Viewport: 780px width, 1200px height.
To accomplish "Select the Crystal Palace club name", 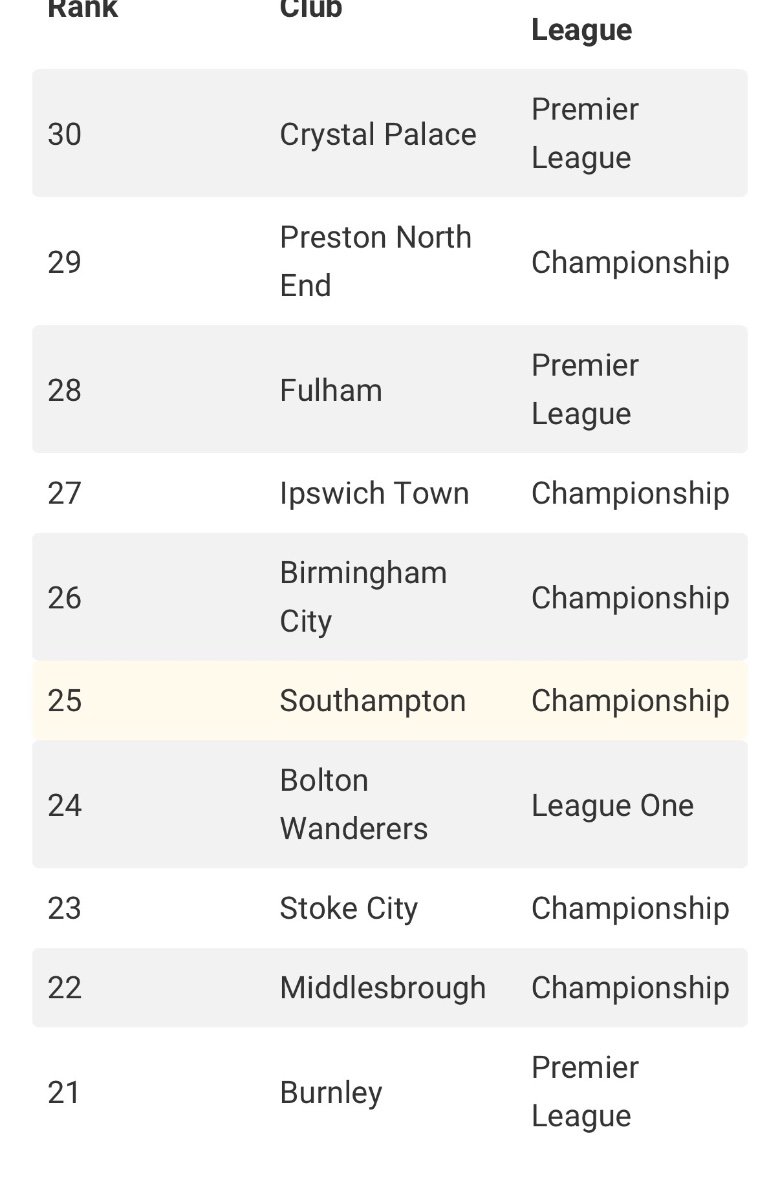I will click(x=378, y=134).
